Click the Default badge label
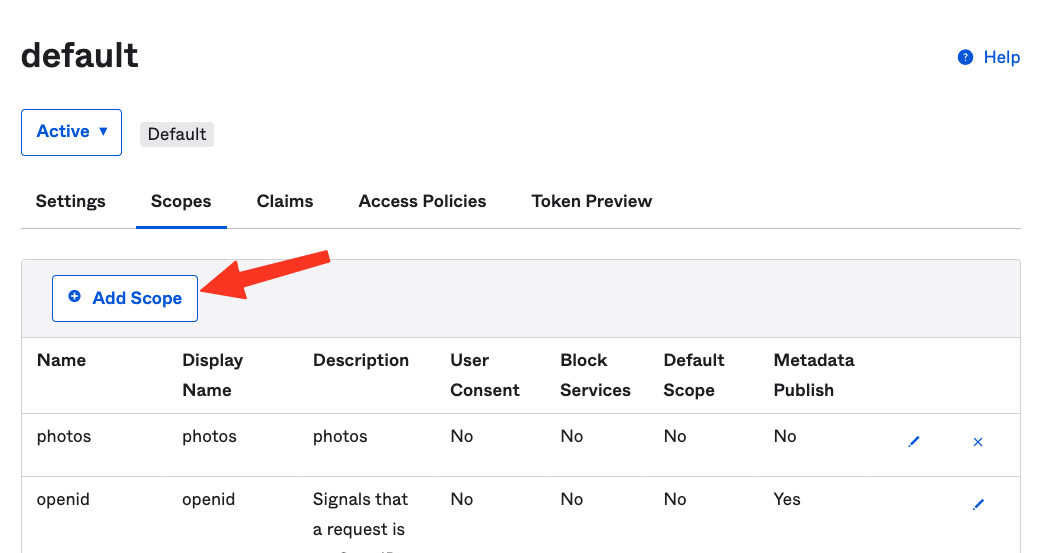 (x=177, y=134)
